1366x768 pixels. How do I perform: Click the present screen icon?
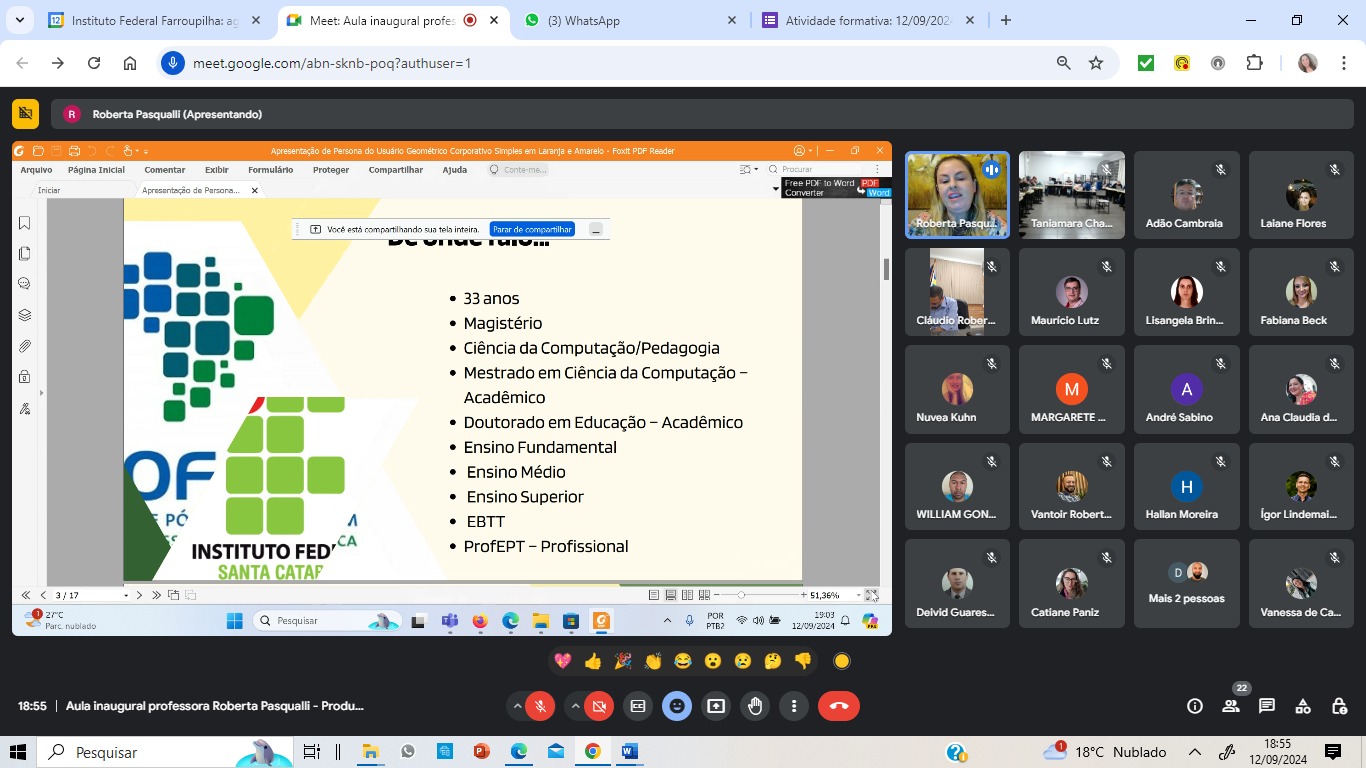(716, 706)
